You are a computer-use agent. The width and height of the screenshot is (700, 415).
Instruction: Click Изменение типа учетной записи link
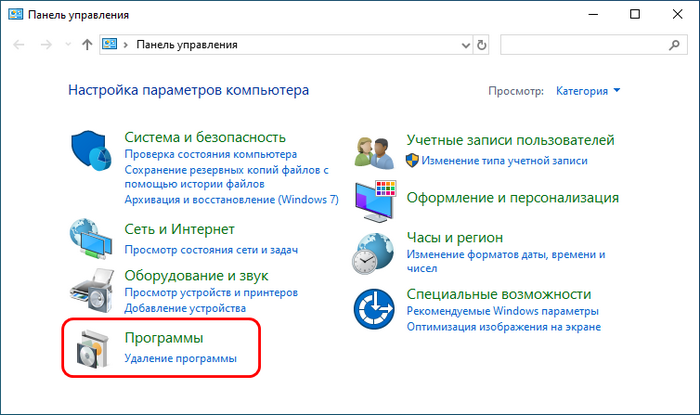click(x=504, y=161)
